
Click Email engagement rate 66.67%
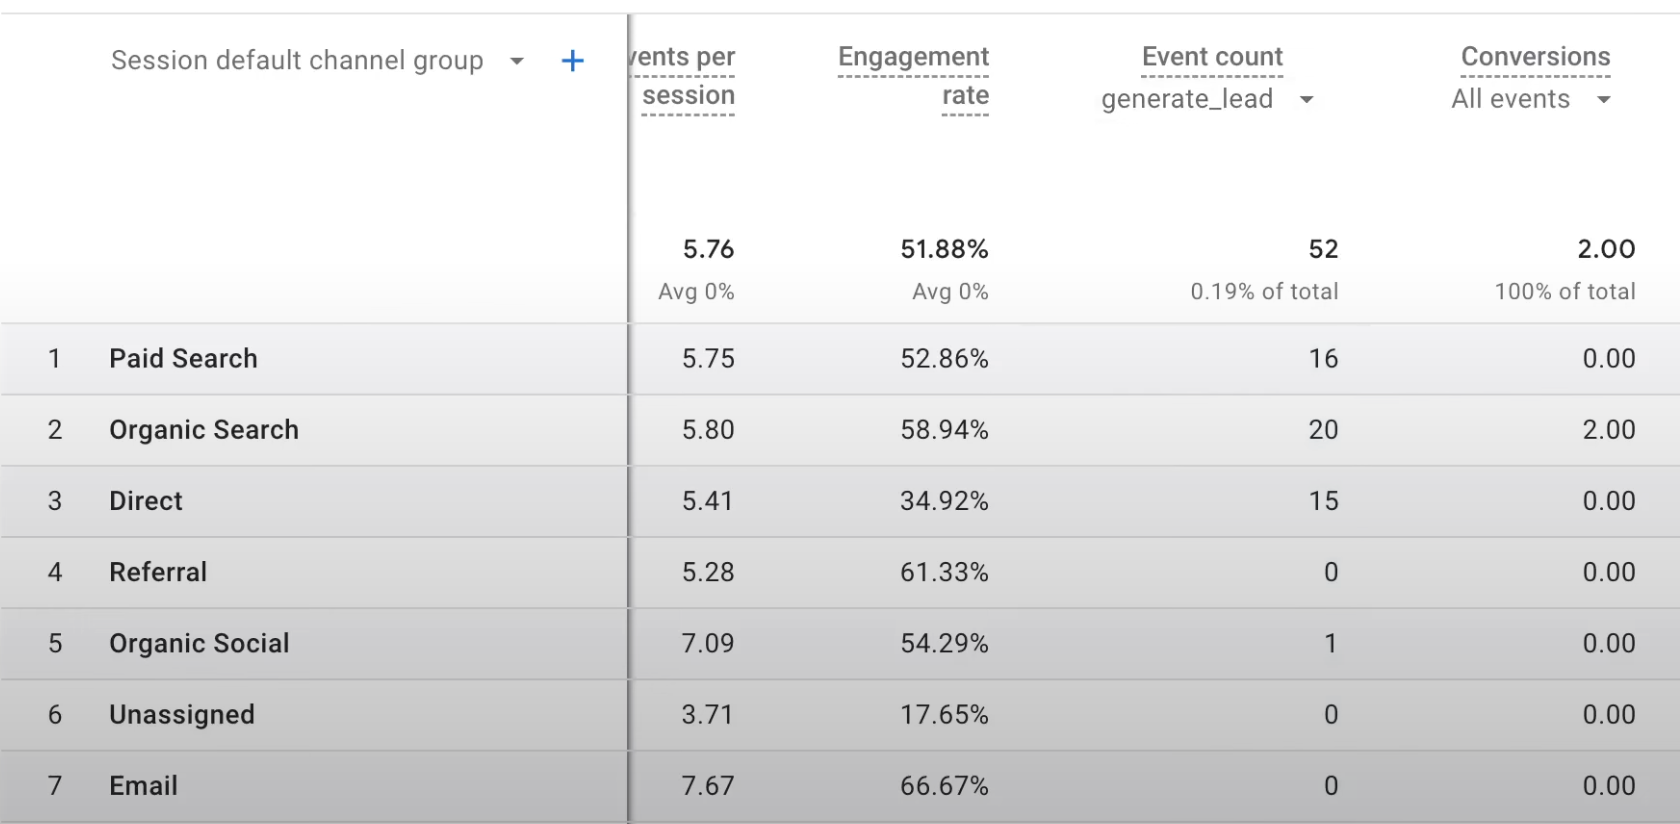943,786
